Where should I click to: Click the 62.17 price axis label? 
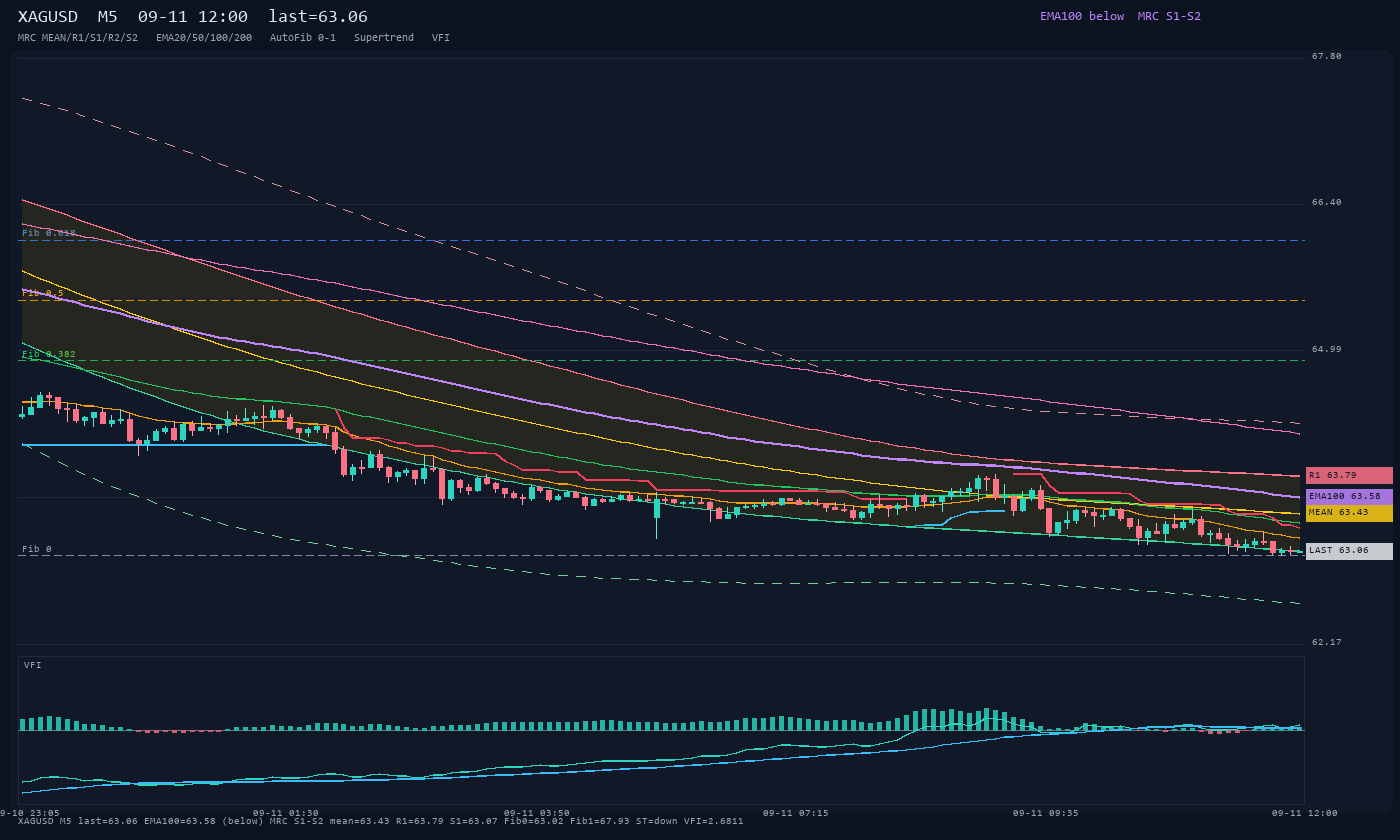tap(1327, 642)
